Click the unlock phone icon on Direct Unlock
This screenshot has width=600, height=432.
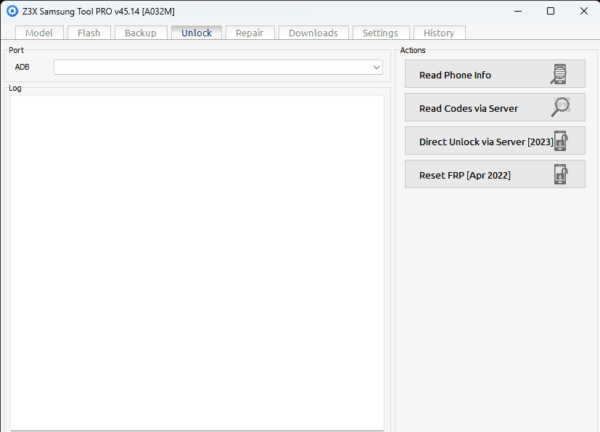point(561,141)
